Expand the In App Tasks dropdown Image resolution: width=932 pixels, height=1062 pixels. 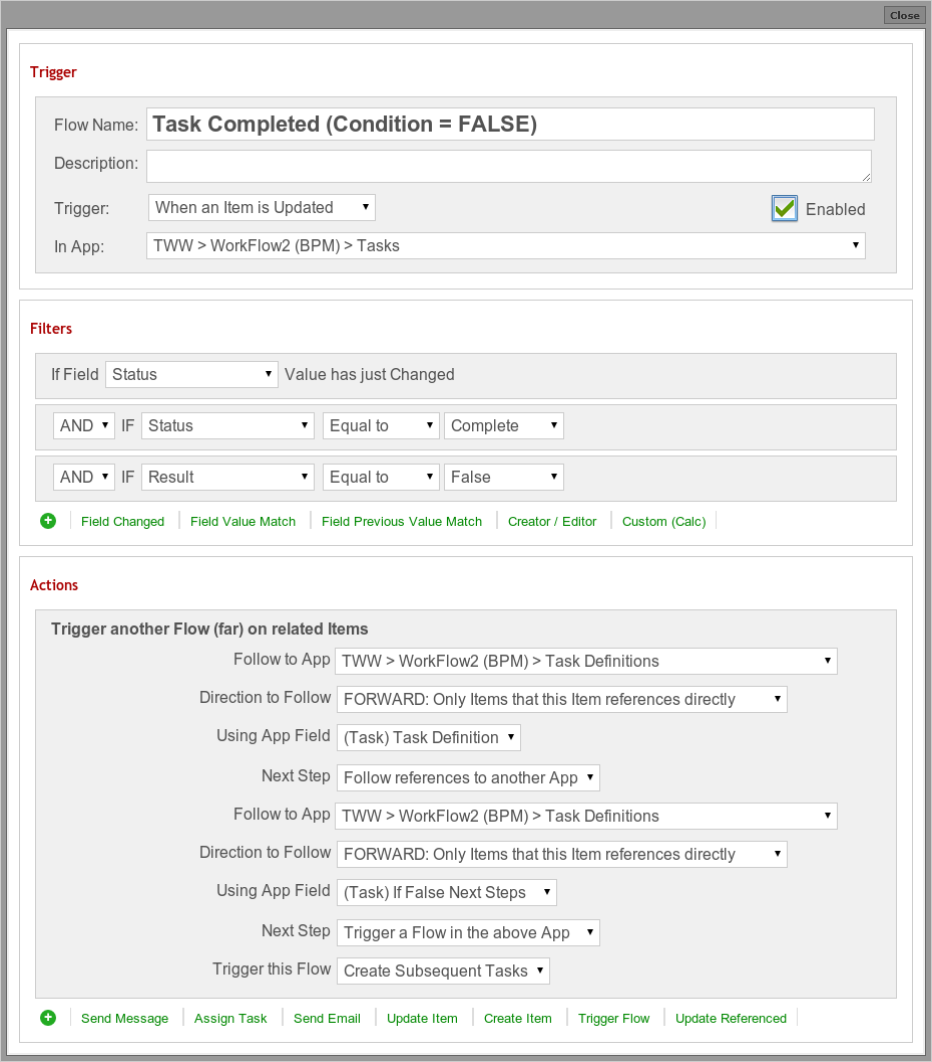(x=506, y=246)
